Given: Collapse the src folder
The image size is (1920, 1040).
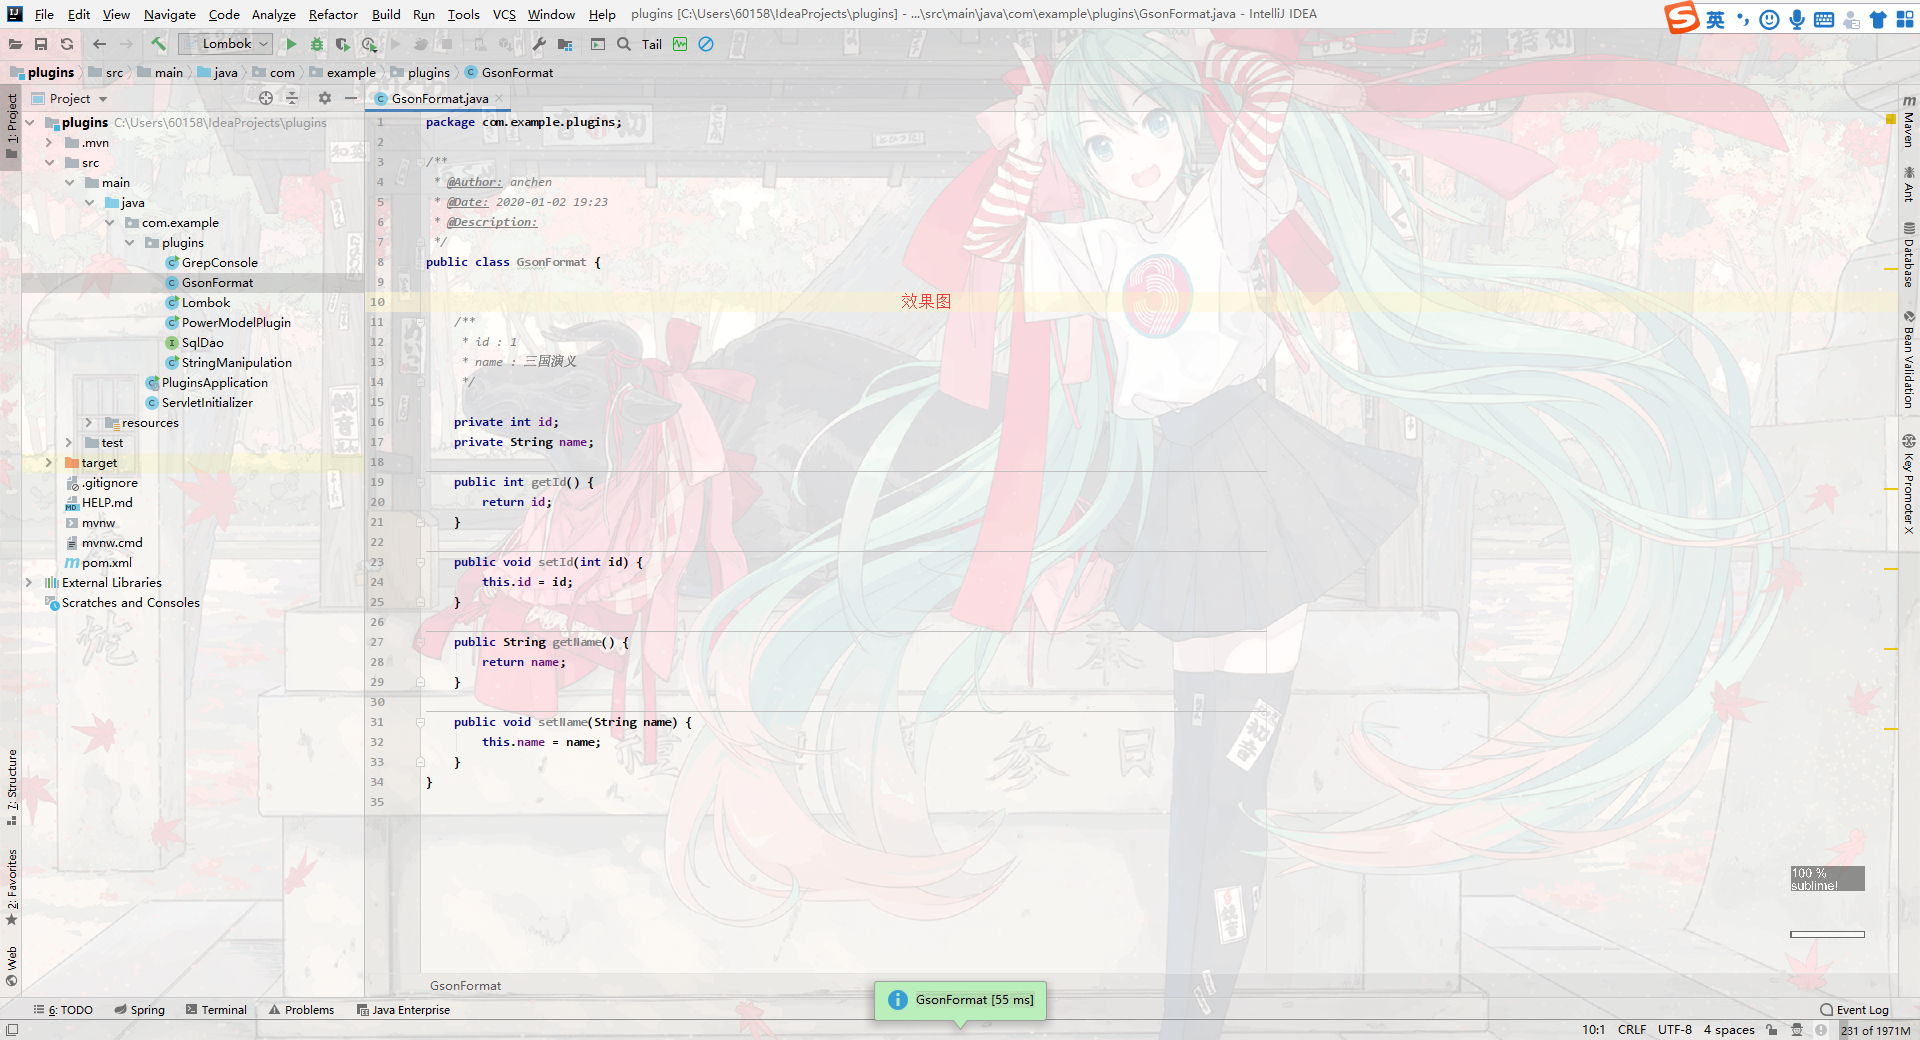Looking at the screenshot, I should pos(49,163).
